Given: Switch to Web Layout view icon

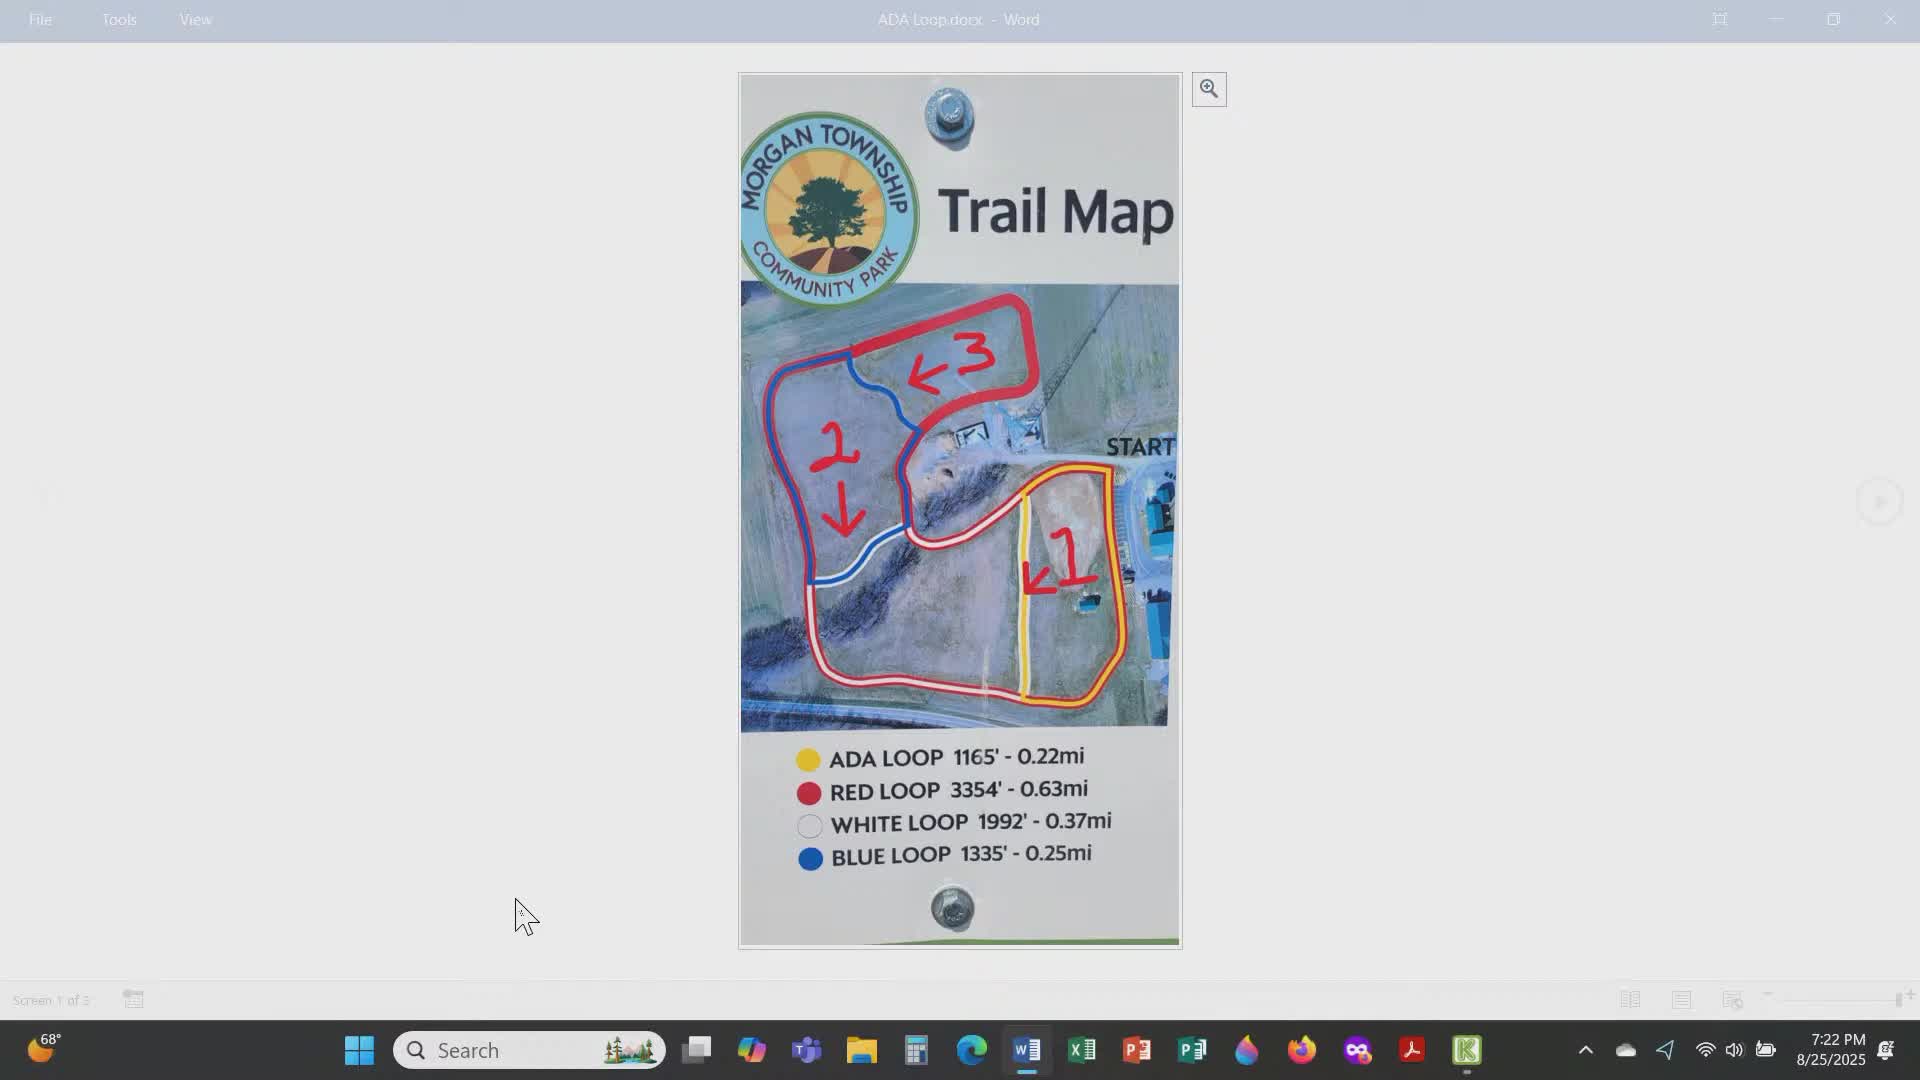Looking at the screenshot, I should [x=1732, y=999].
